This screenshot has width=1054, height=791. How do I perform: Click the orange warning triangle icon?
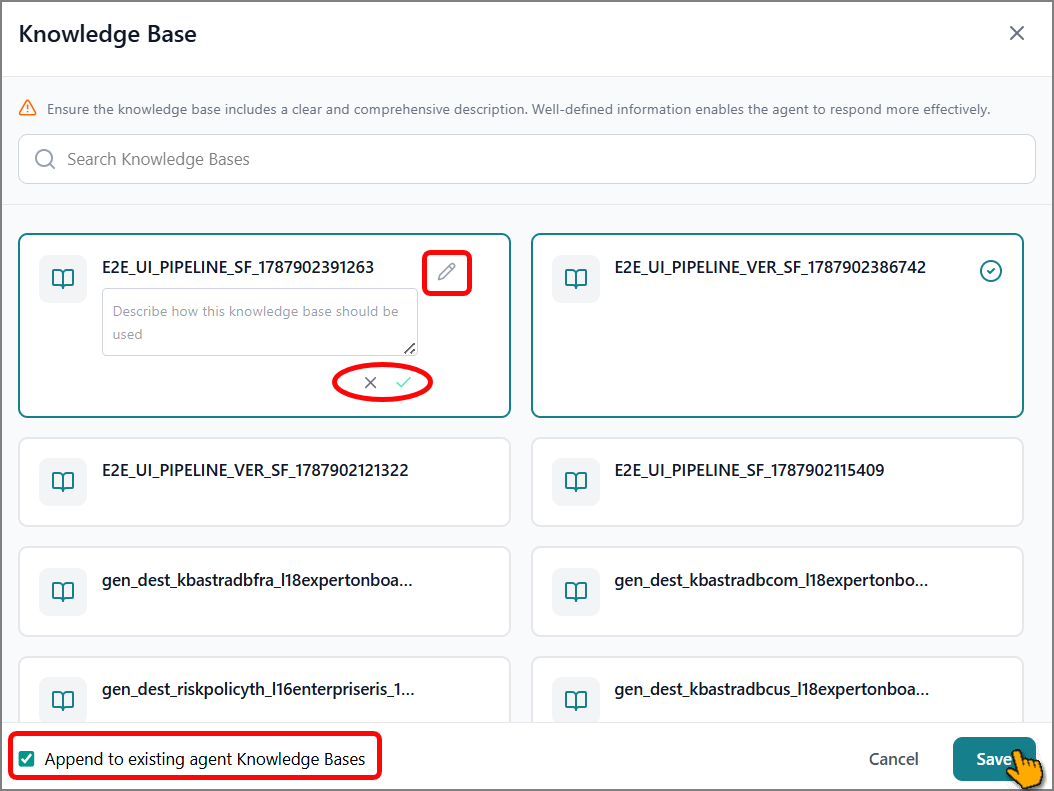[28, 108]
